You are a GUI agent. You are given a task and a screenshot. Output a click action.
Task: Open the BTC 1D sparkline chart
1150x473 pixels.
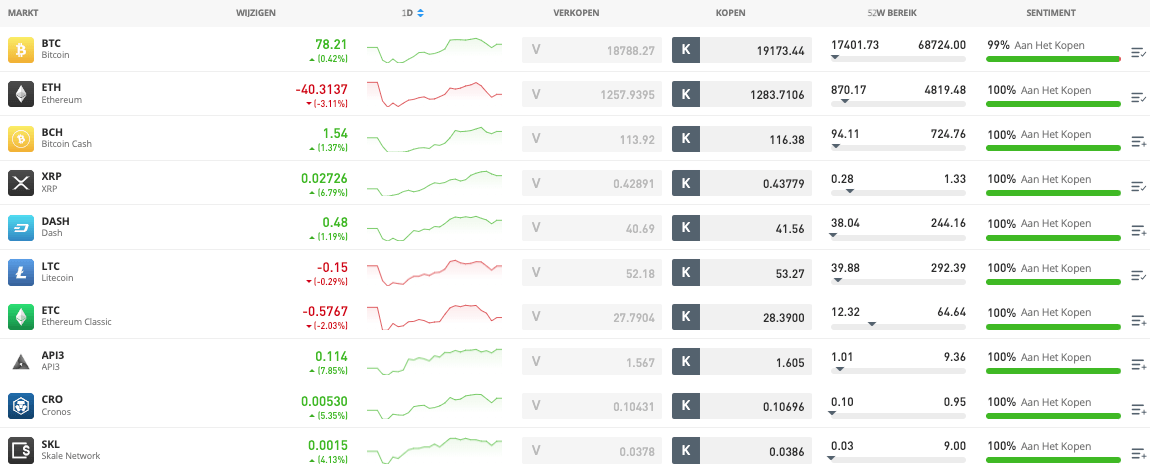[x=434, y=51]
